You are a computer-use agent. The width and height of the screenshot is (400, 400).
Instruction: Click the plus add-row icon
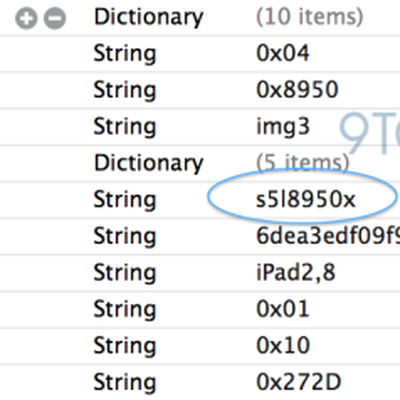(26, 18)
